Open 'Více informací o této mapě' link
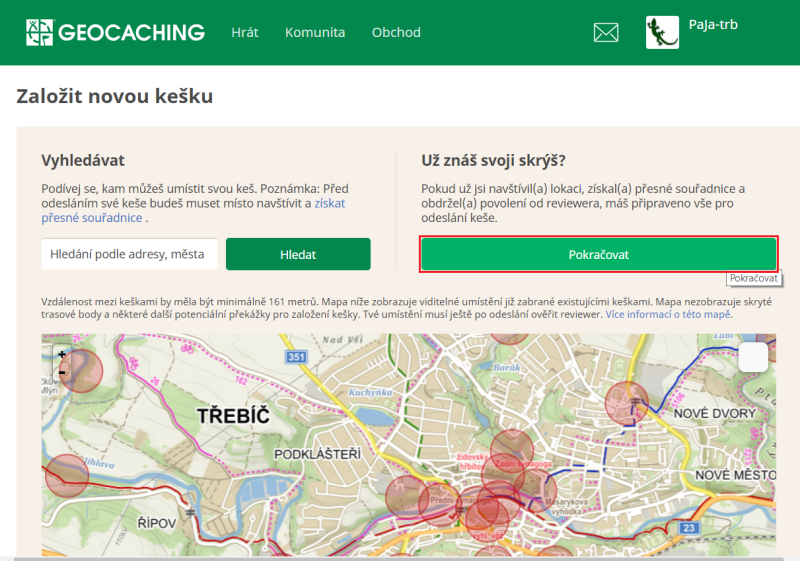 [668, 314]
